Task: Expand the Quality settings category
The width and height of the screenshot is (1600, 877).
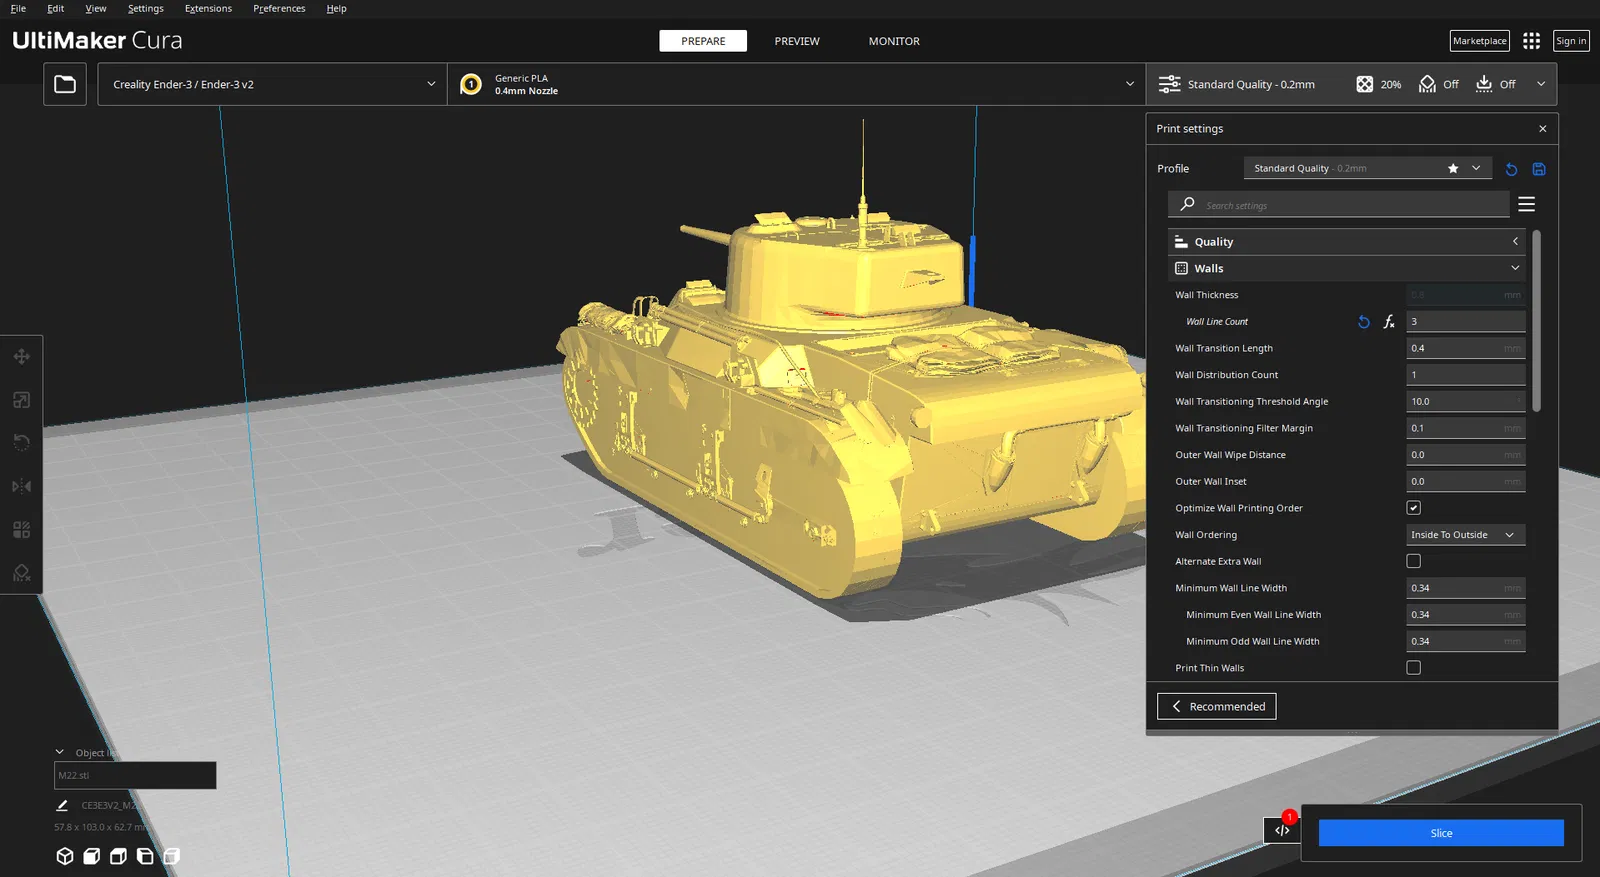Action: tap(1346, 242)
